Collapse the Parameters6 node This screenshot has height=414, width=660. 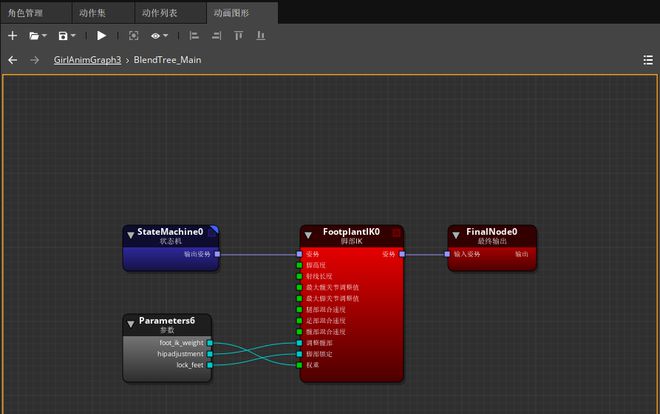[x=131, y=324]
